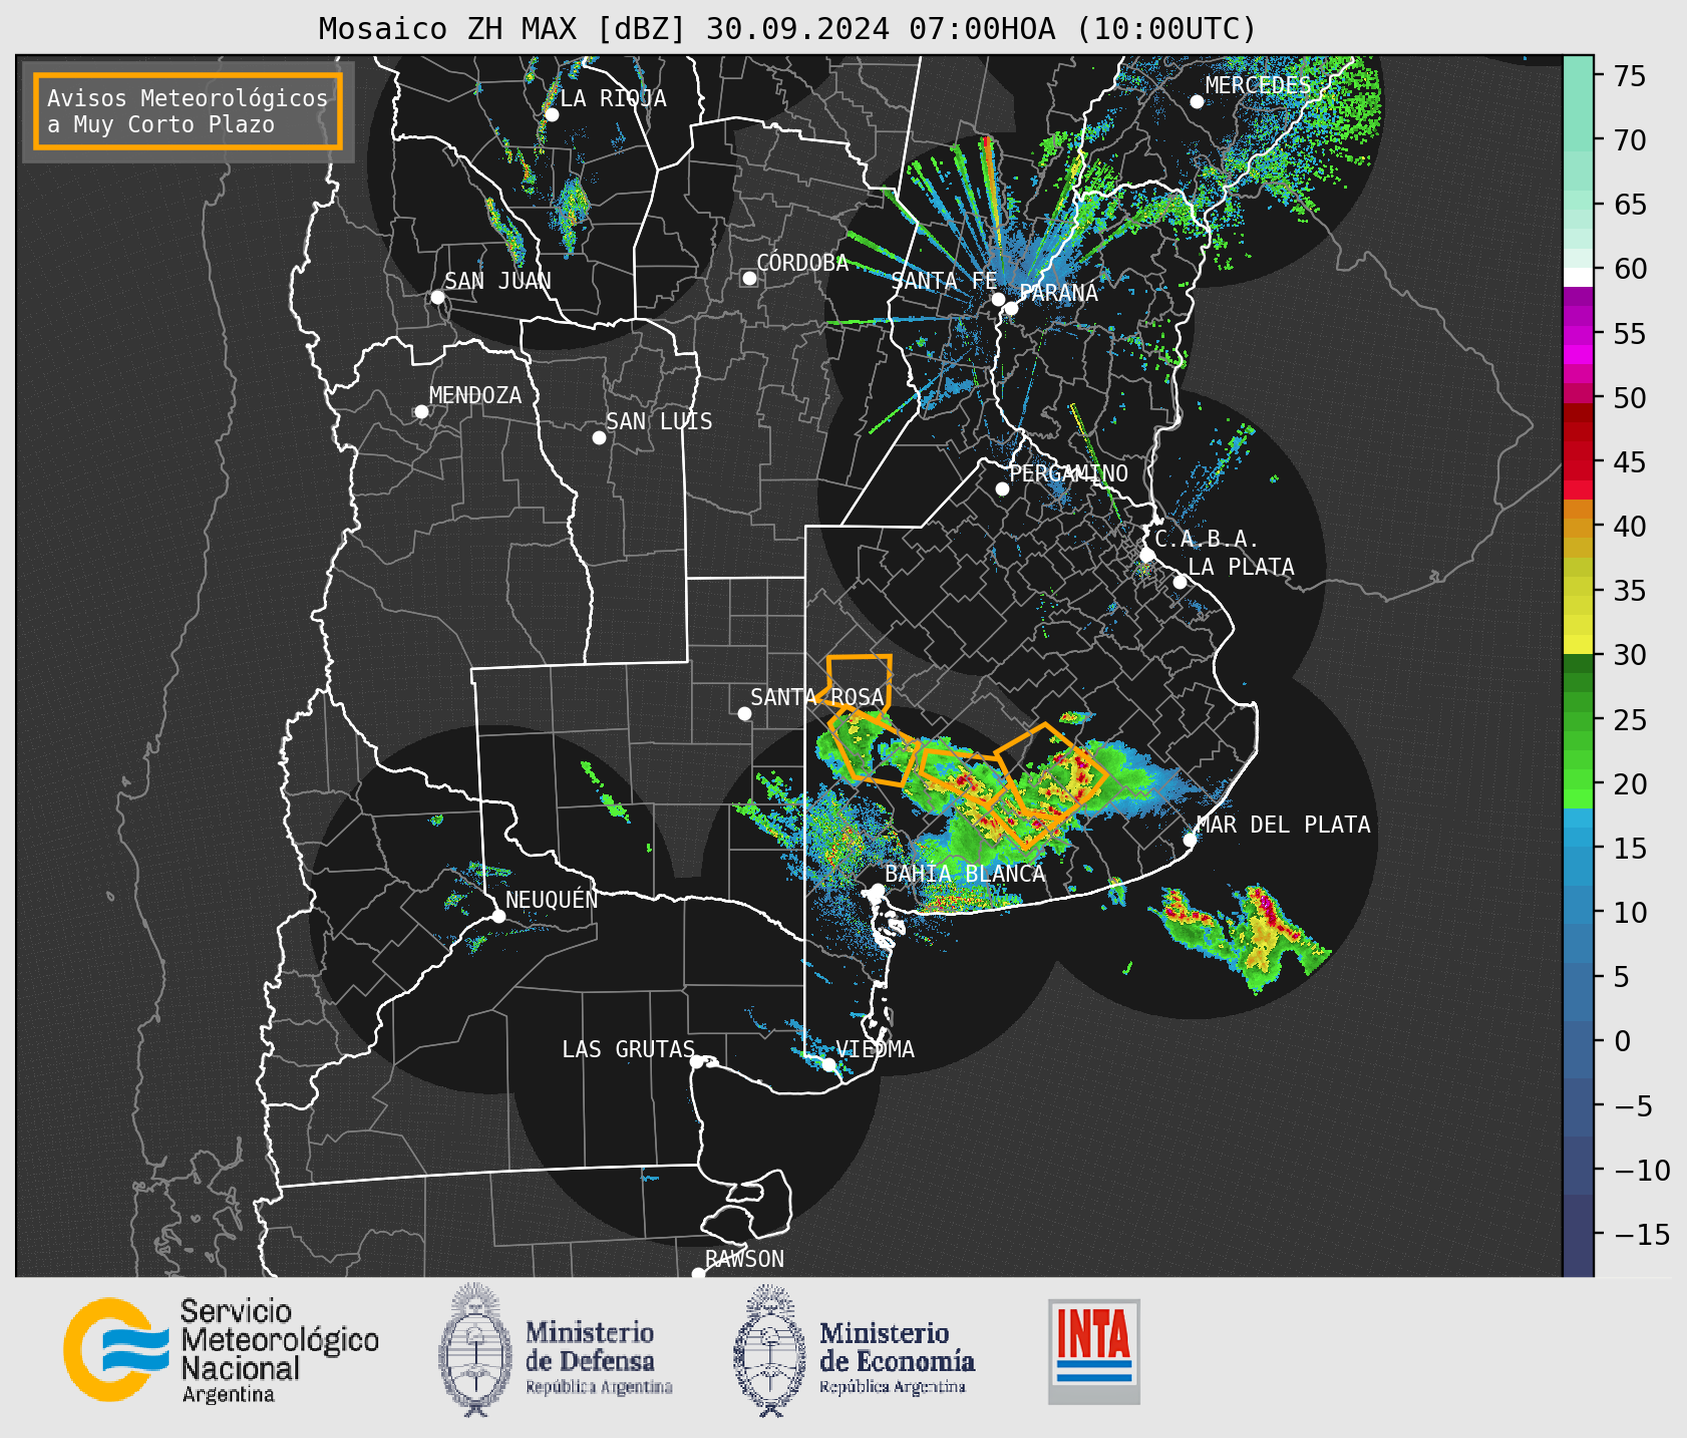Select the LA RIOJA city label
This screenshot has height=1438, width=1687.
tap(613, 98)
